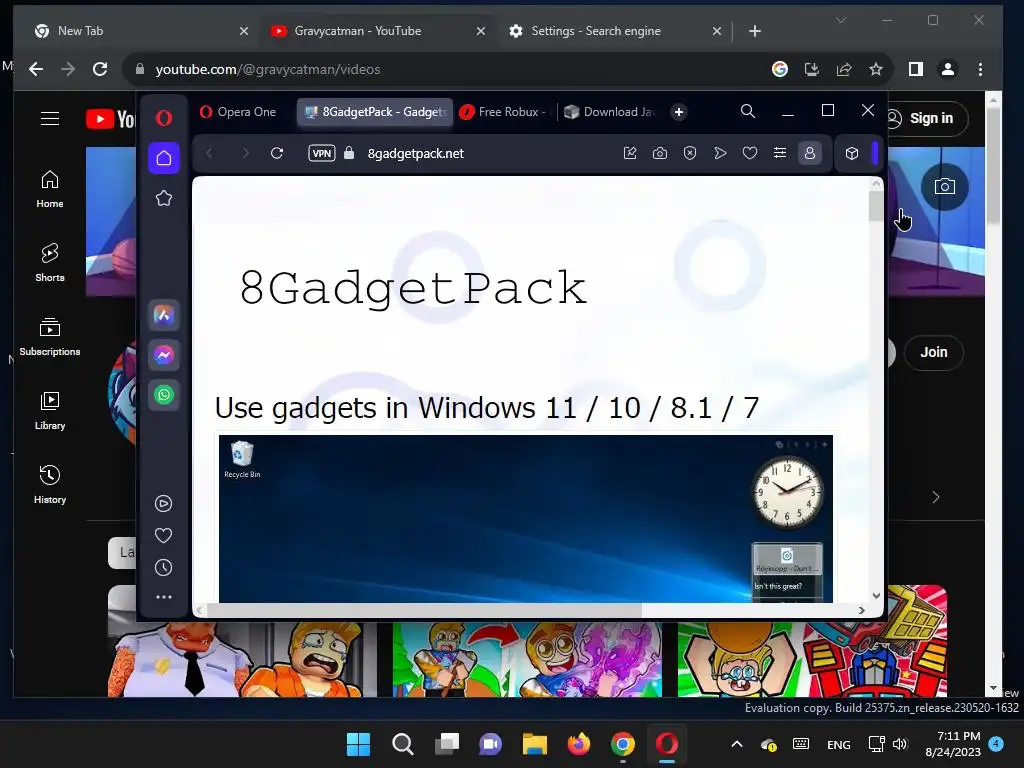1024x768 pixels.
Task: Click Chrome's share this page icon
Action: pos(844,69)
